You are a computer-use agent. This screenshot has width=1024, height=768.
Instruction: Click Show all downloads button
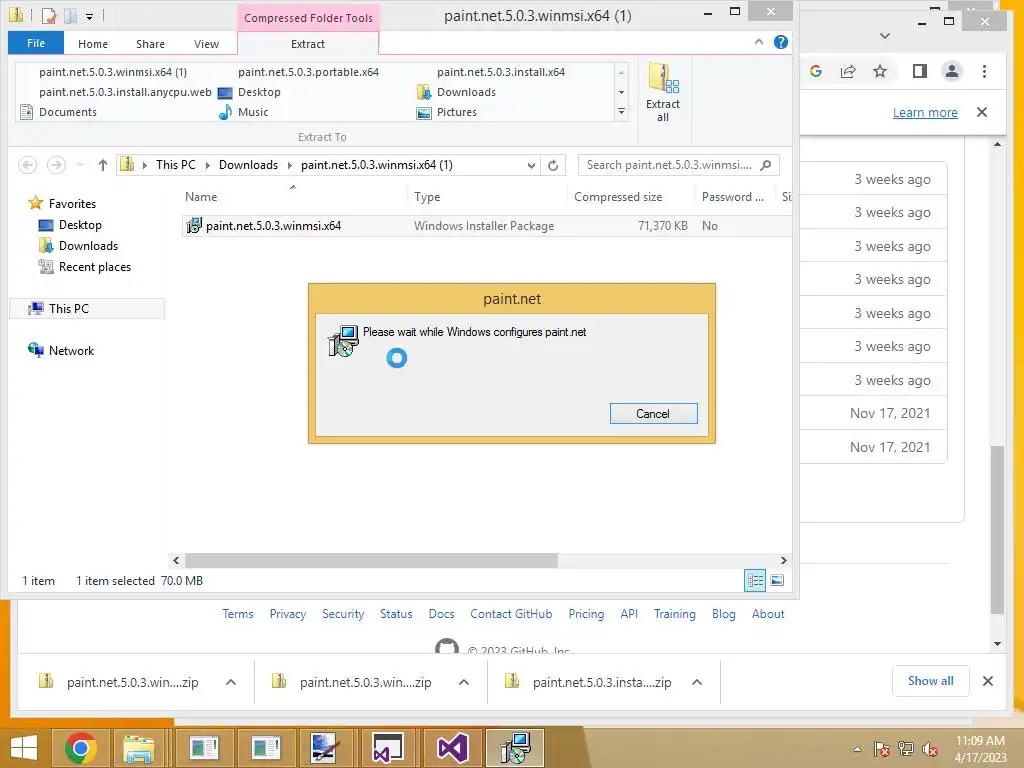pos(931,681)
